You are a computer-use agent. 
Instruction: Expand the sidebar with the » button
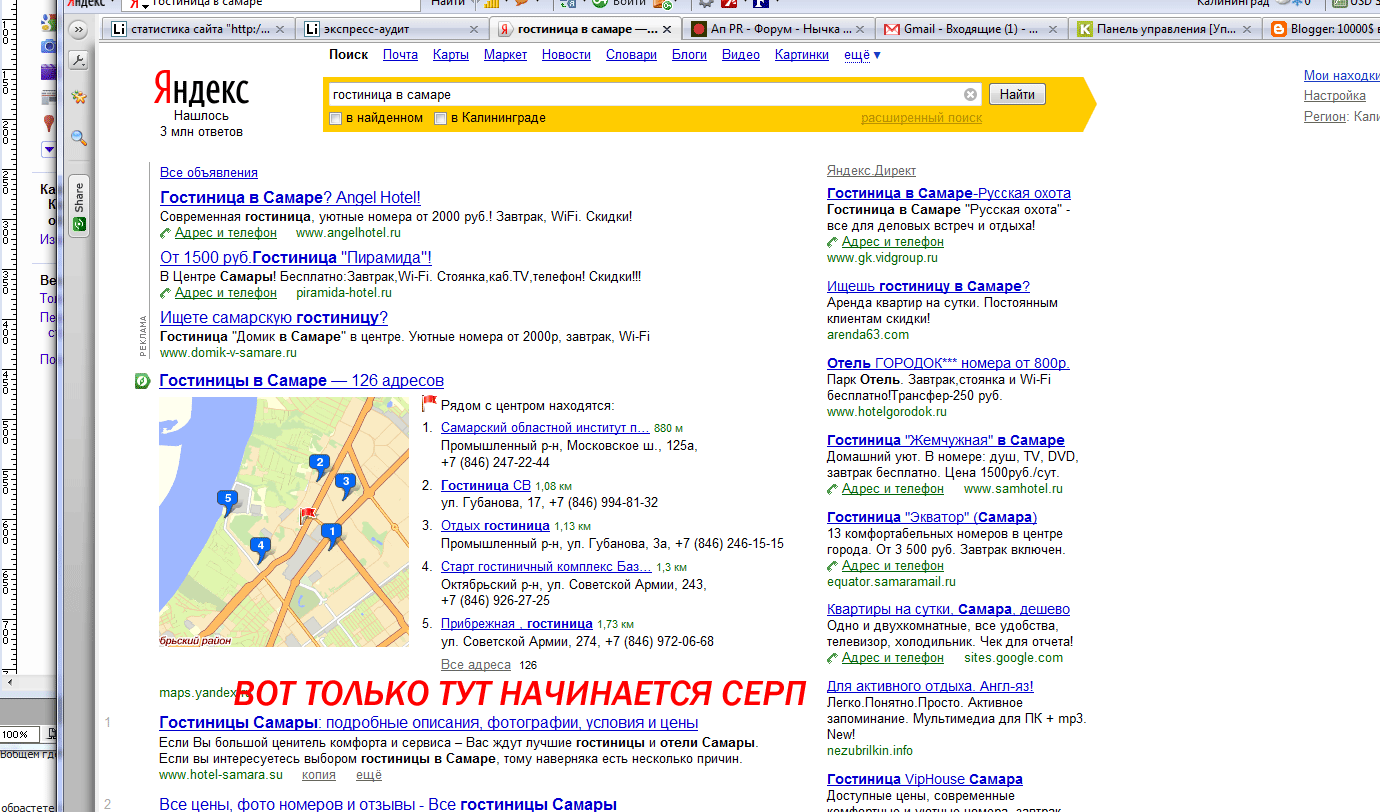78,31
